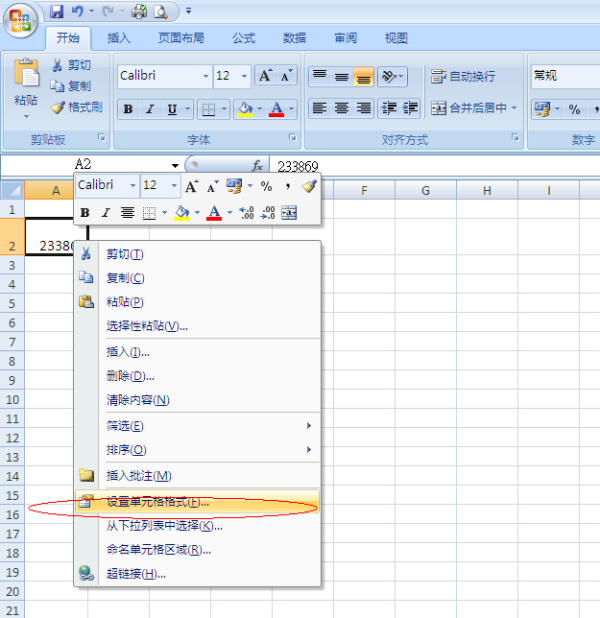
Task: Switch to the 页面布局 ribbon tab
Action: click(x=181, y=38)
